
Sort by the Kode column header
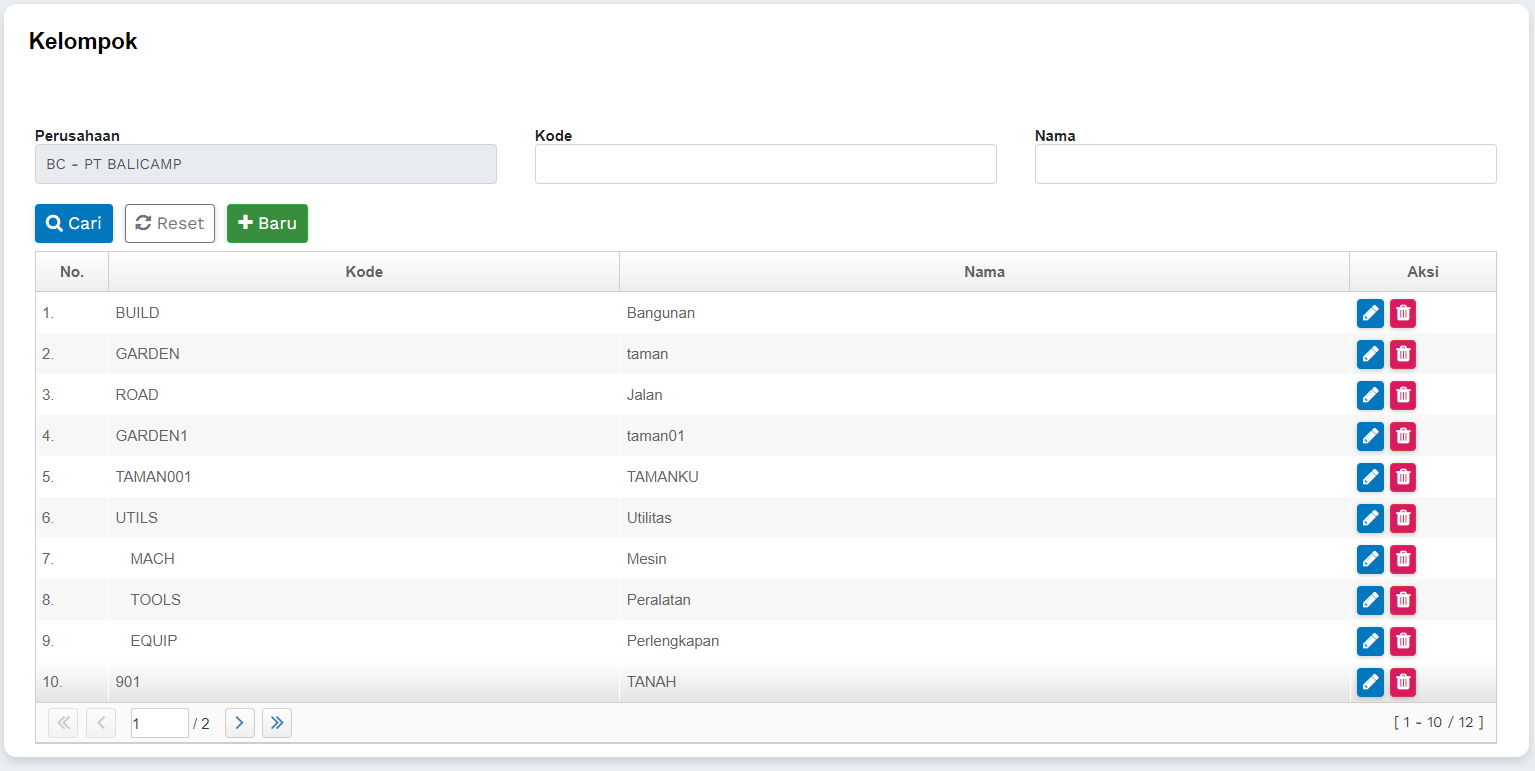pyautogui.click(x=364, y=272)
